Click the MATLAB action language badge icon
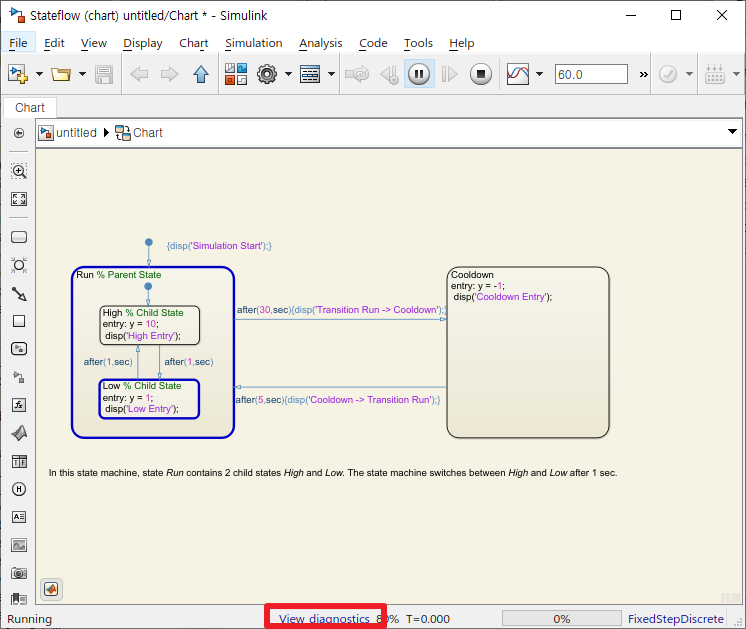 click(x=51, y=589)
